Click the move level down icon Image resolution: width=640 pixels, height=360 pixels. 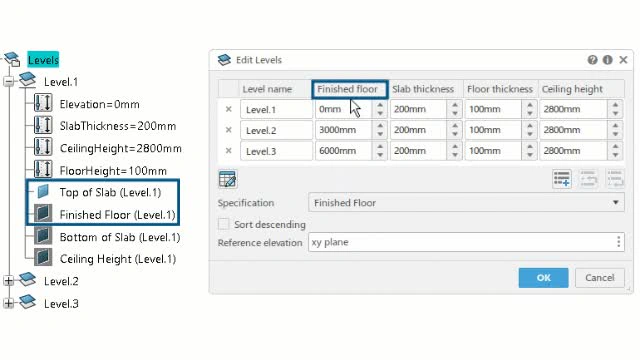click(615, 179)
